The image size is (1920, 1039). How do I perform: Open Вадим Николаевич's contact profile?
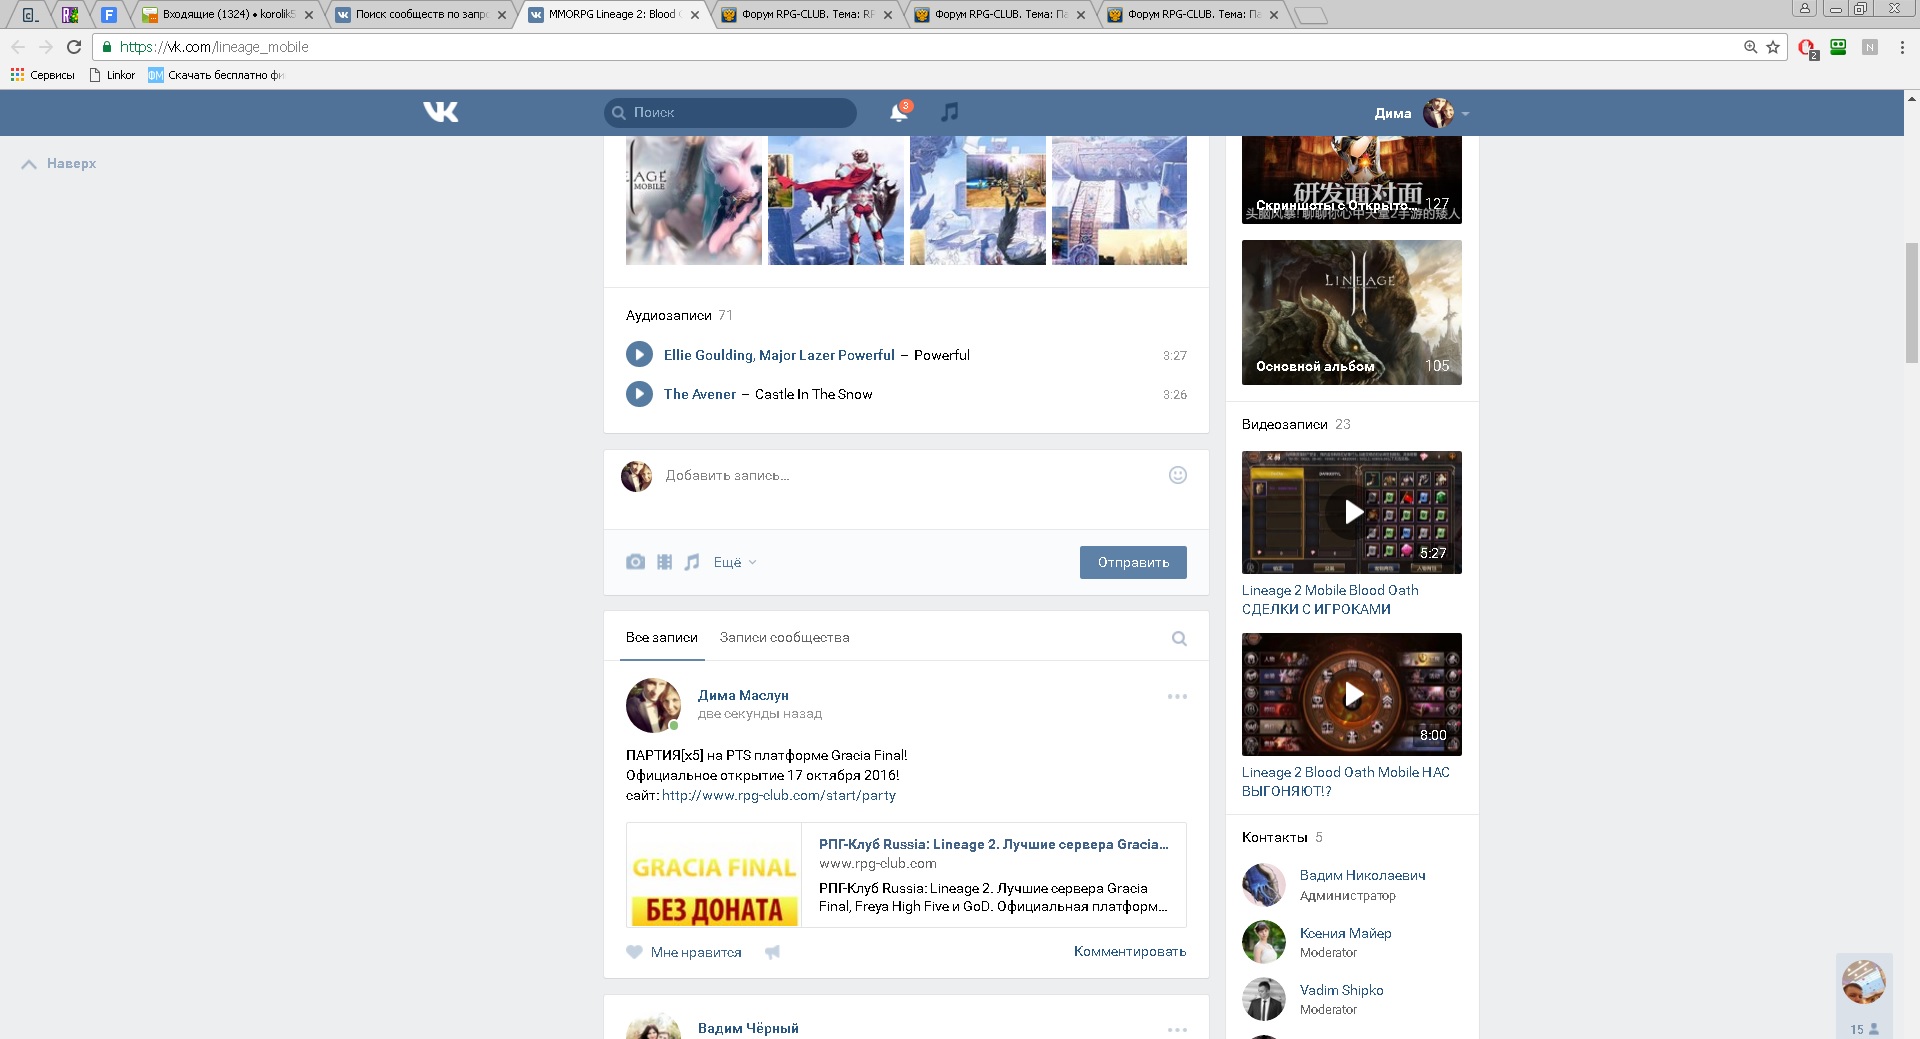(x=1362, y=875)
